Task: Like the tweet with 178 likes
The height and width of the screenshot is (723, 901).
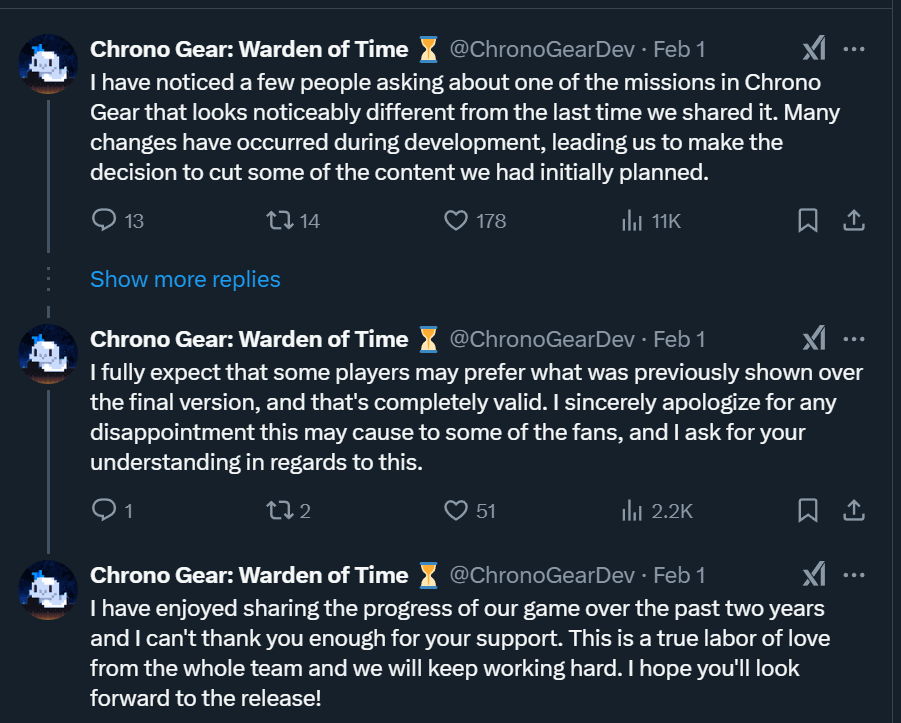Action: (457, 220)
